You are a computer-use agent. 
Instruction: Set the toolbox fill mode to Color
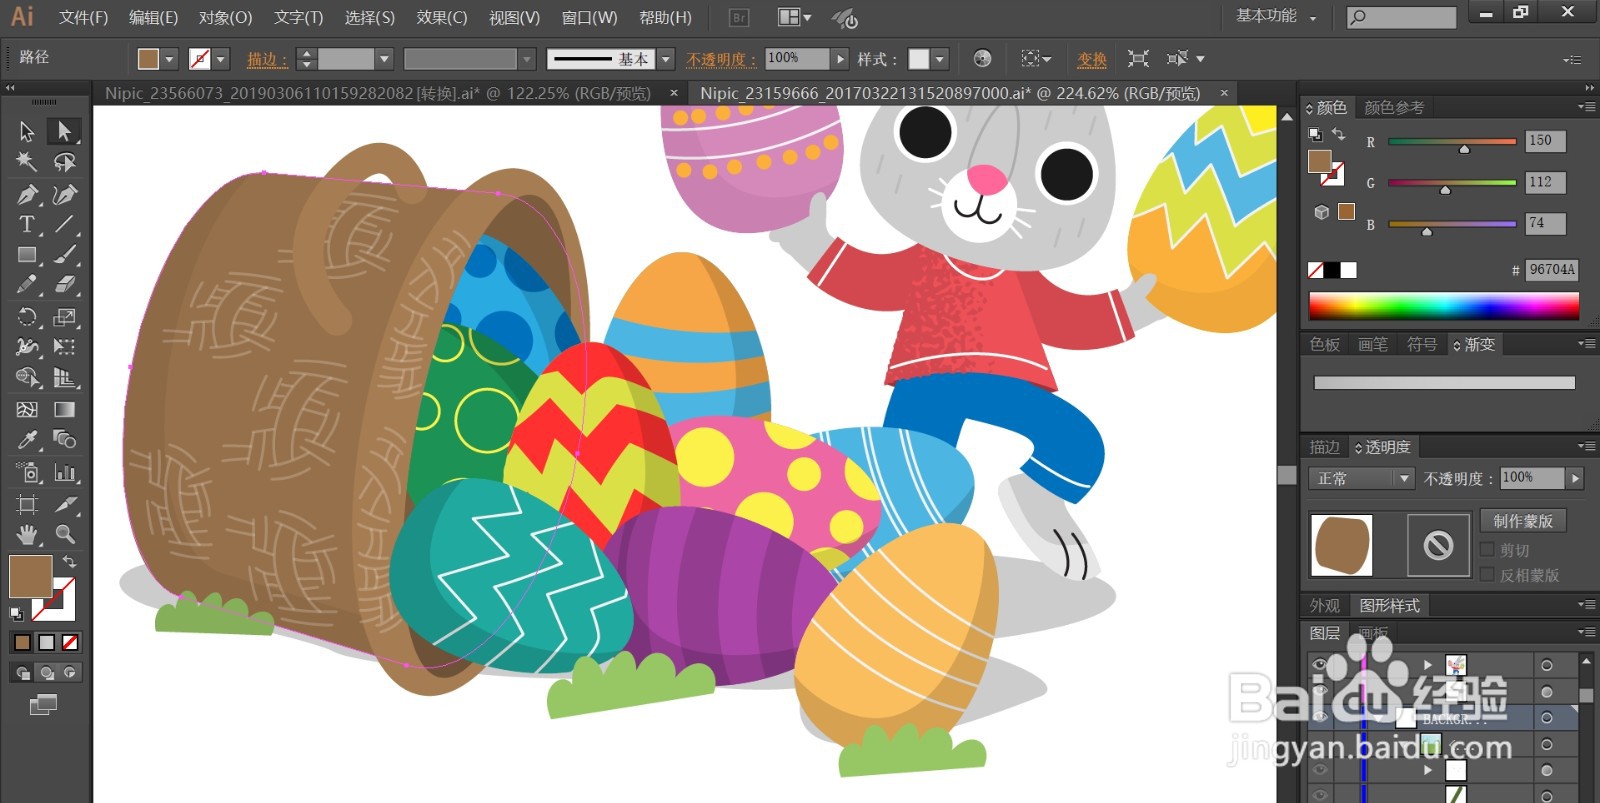[22, 642]
